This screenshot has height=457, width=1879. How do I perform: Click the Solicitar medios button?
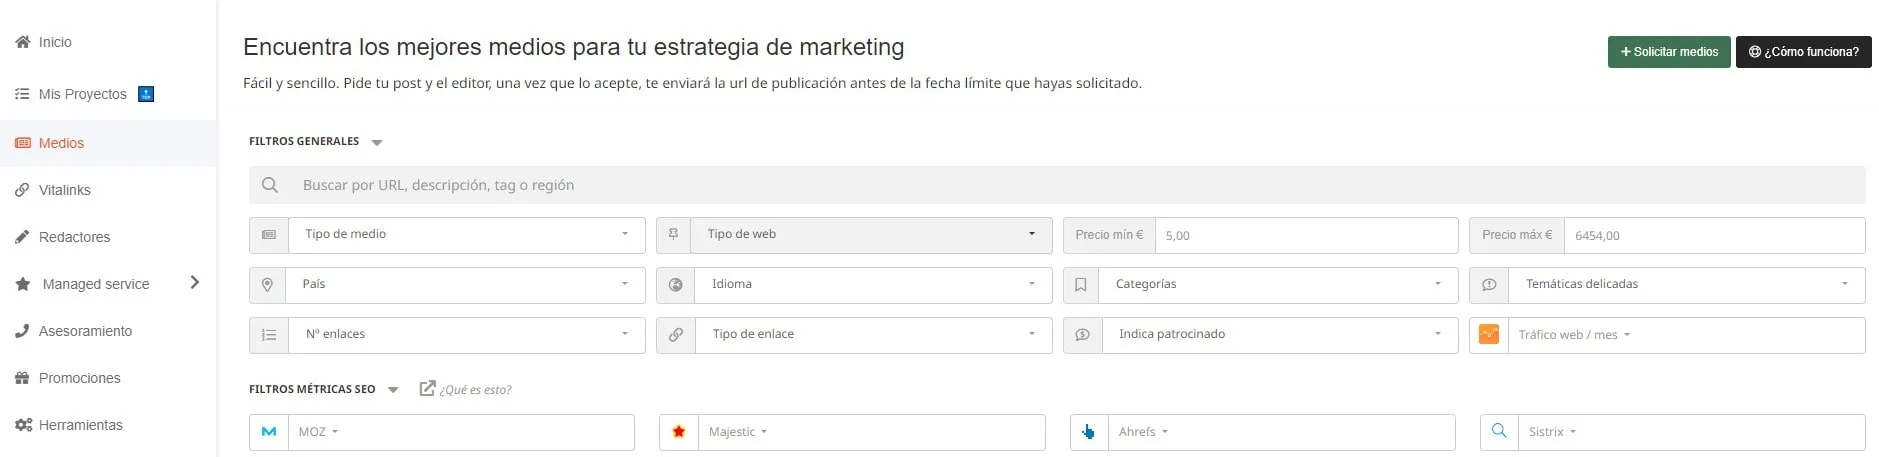(x=1668, y=52)
